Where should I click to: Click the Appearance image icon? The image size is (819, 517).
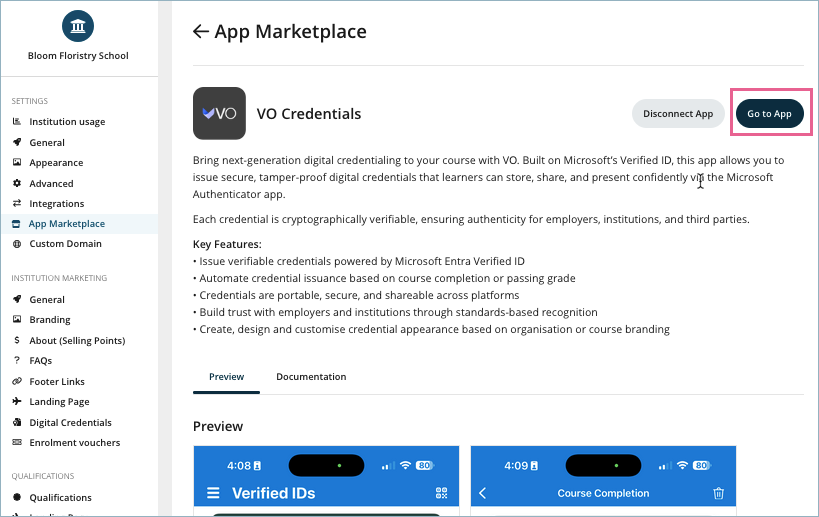[17, 162]
